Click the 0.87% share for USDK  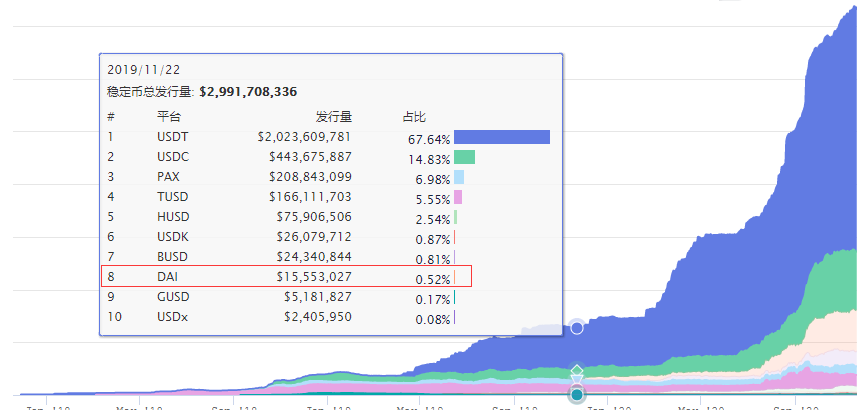pos(433,239)
